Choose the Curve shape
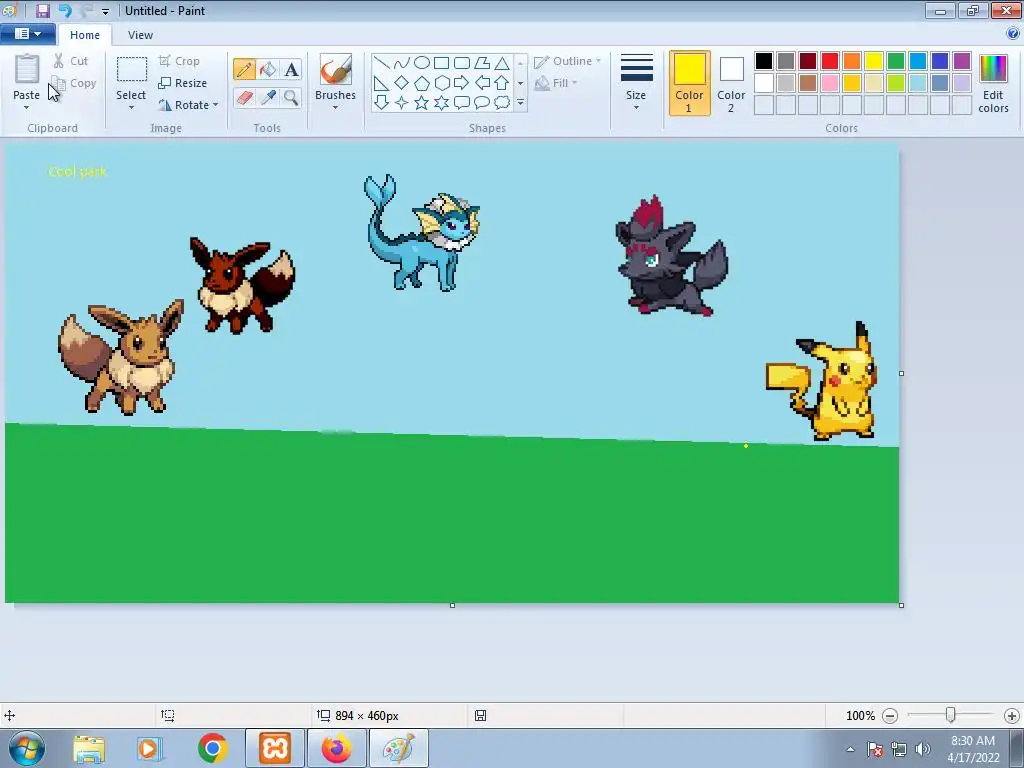Image resolution: width=1024 pixels, height=768 pixels. 402,63
